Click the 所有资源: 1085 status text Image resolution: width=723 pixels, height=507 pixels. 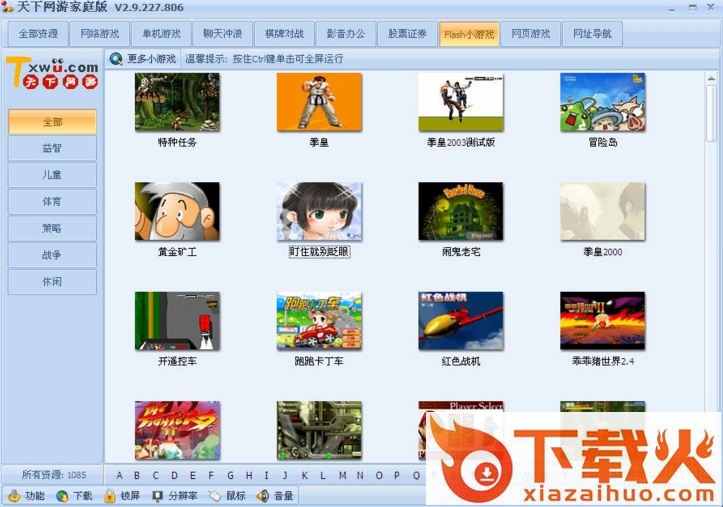[x=54, y=475]
